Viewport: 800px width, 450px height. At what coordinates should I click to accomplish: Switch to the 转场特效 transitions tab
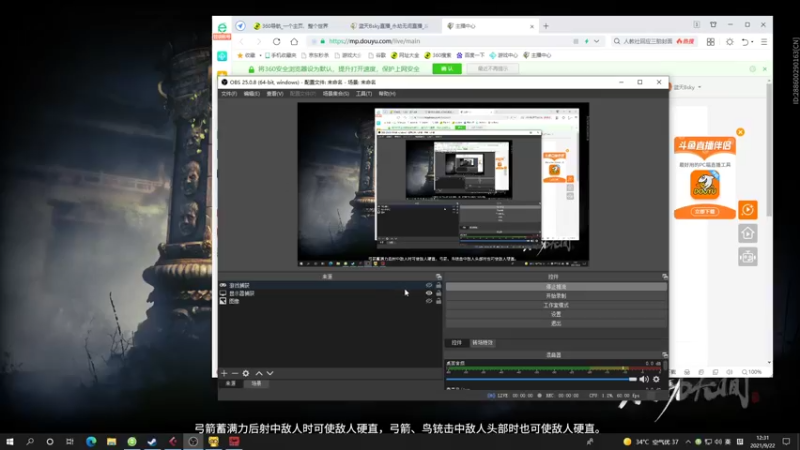(x=482, y=343)
